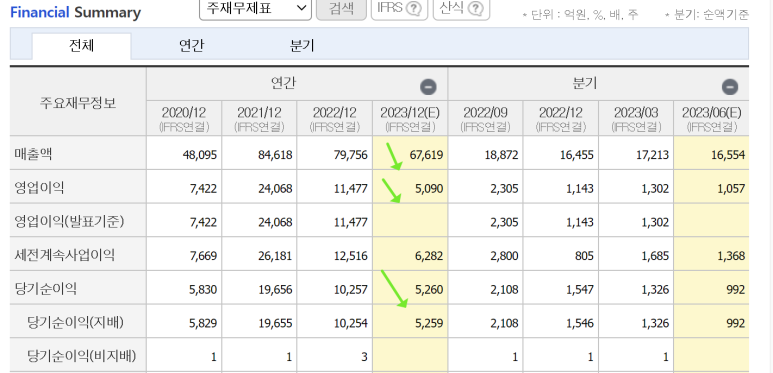Click the 5,259 controlling net income
773x373 pixels.
point(429,324)
